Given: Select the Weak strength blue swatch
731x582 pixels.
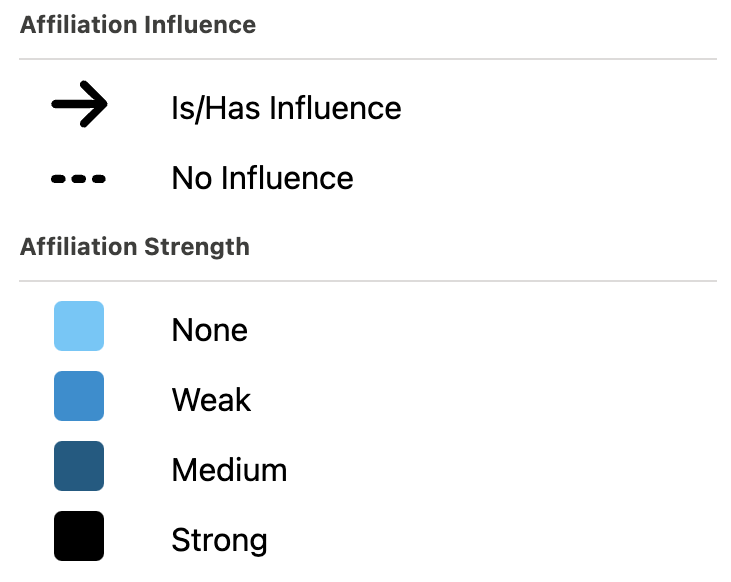Looking at the screenshot, I should point(79,397).
